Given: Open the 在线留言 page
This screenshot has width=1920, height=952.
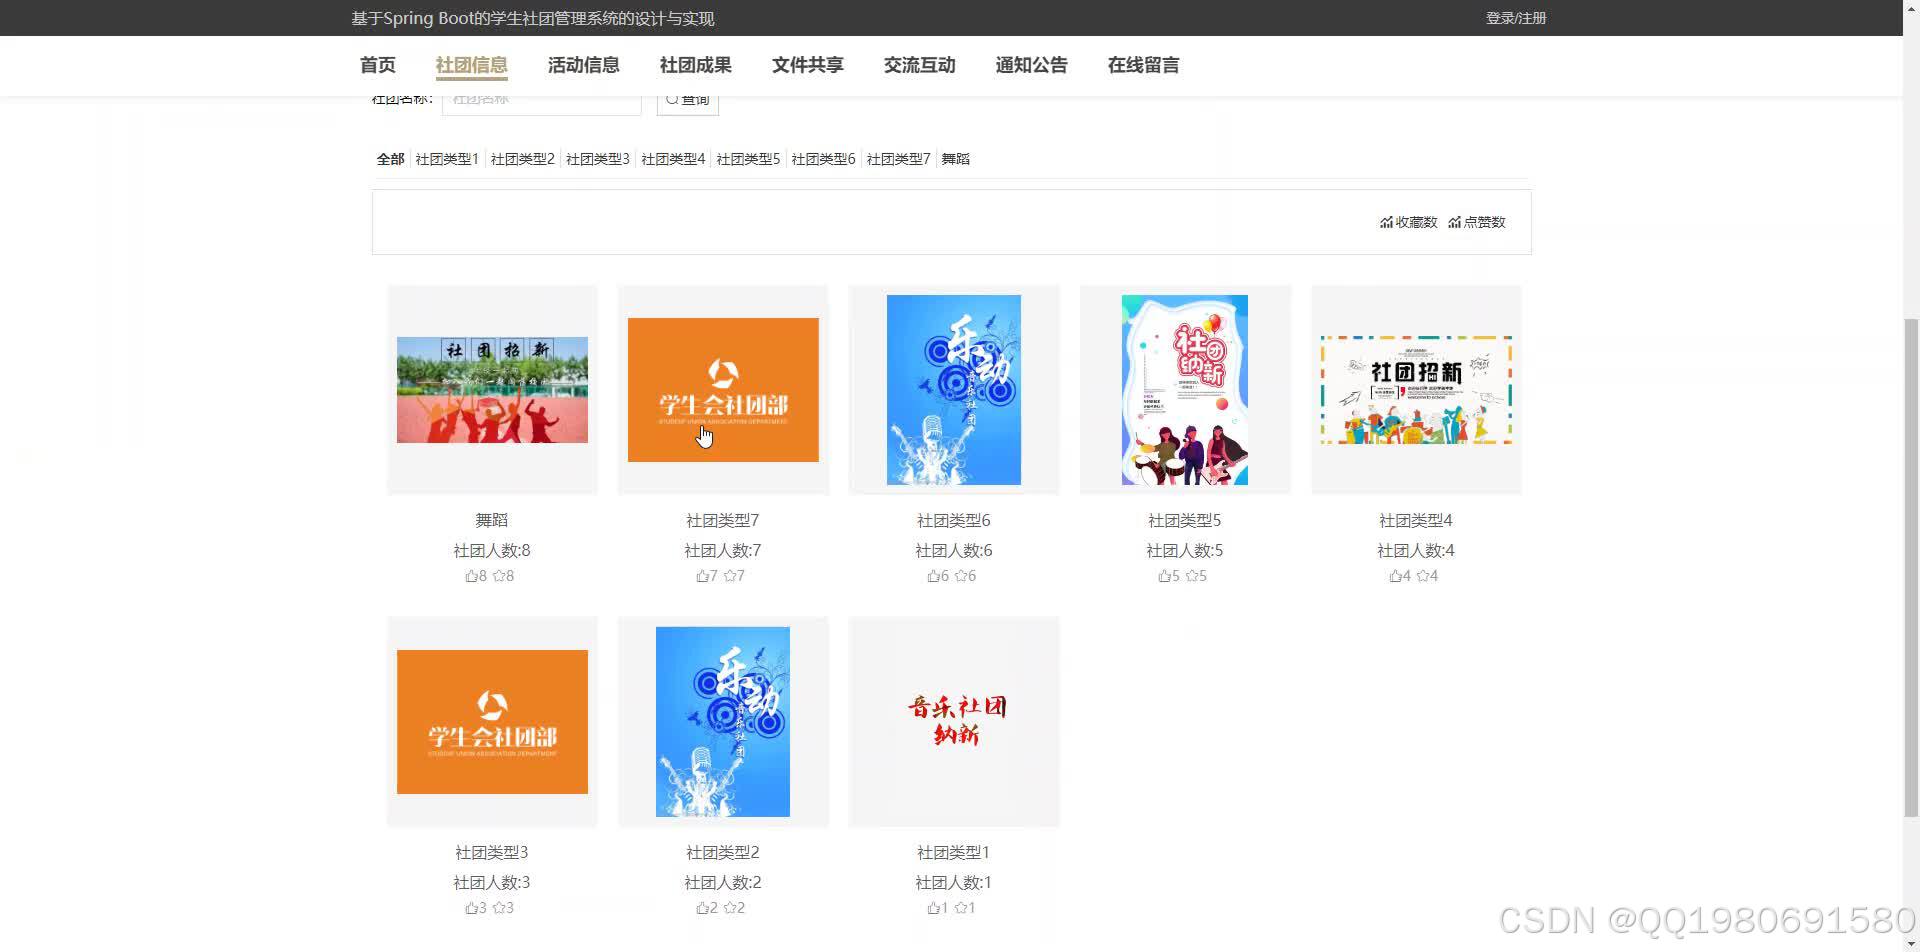Looking at the screenshot, I should pos(1143,64).
